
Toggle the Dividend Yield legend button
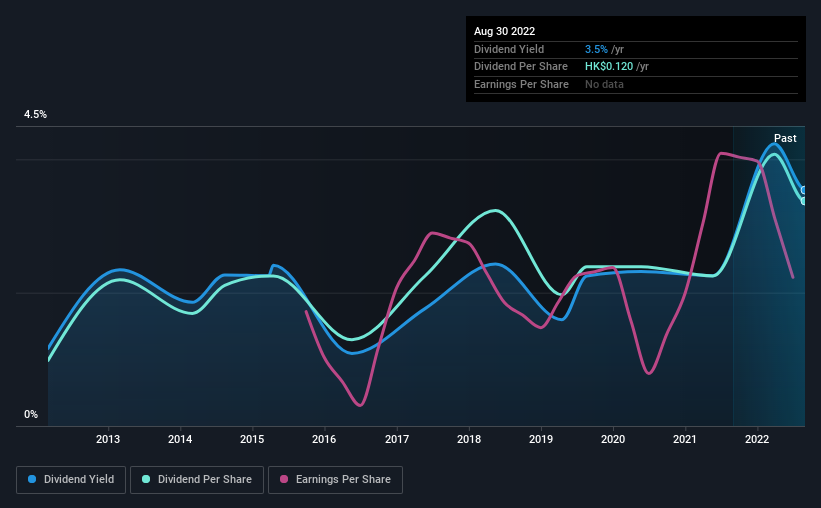71,480
